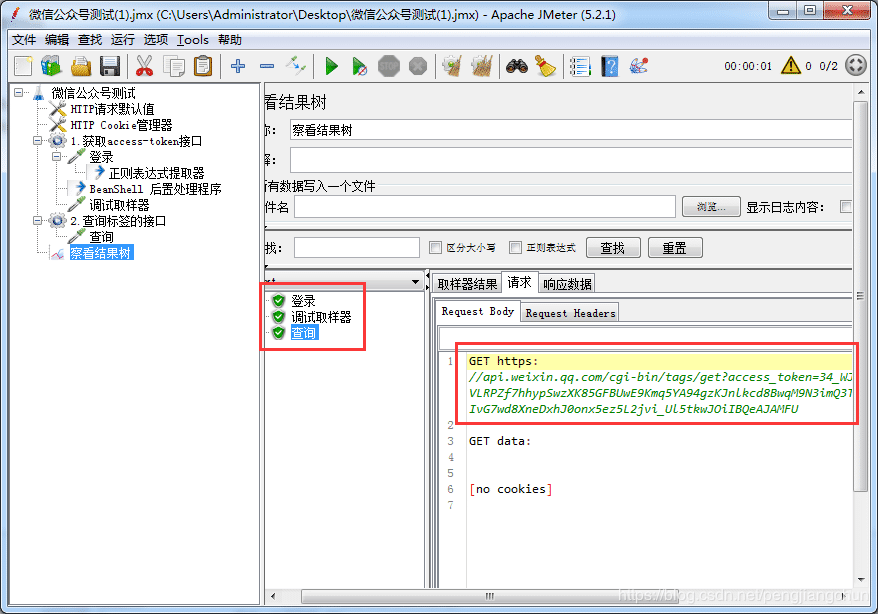Click the 重置 reset button
The height and width of the screenshot is (614, 878).
[x=675, y=248]
